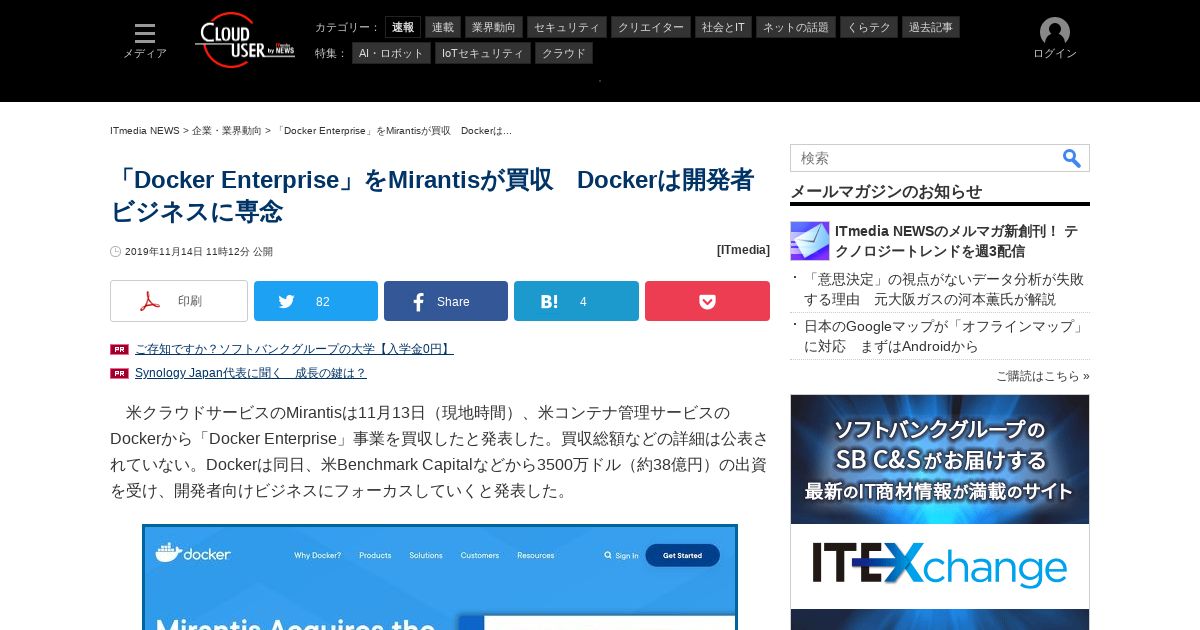Screen dimensions: 1200x630
Task: Open 日本のGoogleマップ オフラインマップ article link
Action: coord(945,336)
